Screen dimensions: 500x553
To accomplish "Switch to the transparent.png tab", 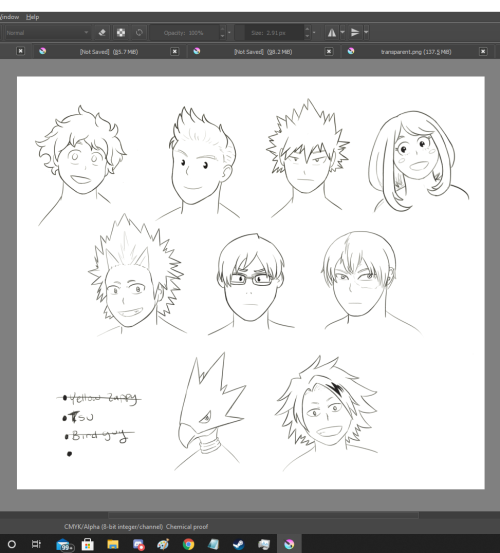I will (x=416, y=52).
